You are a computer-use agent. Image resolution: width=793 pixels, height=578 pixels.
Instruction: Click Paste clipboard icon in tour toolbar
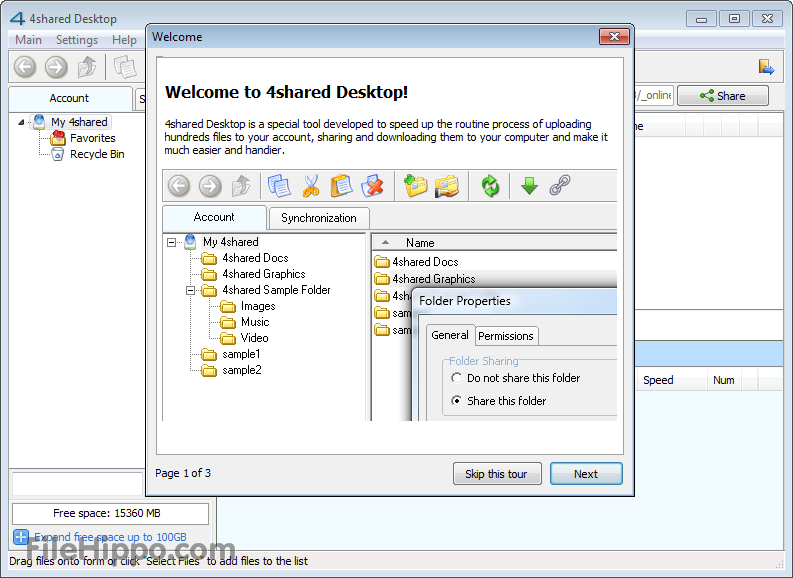tap(341, 186)
